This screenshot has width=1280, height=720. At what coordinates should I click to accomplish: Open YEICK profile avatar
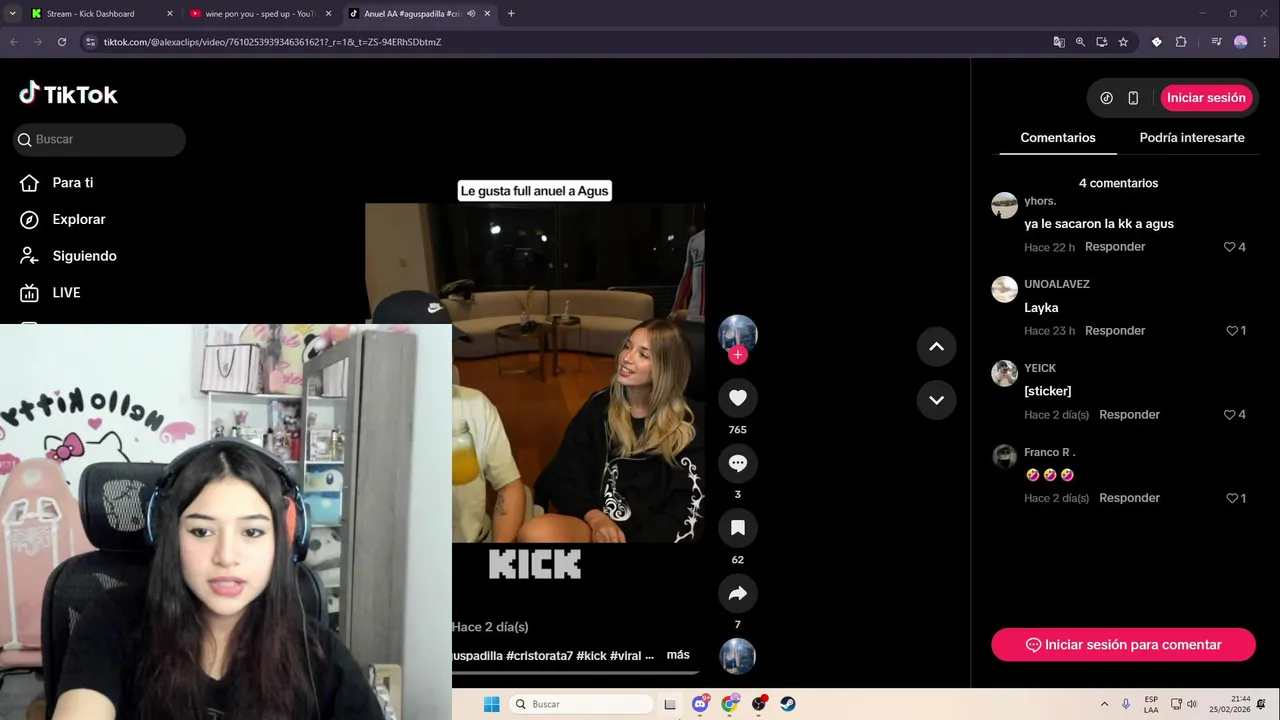pyautogui.click(x=1004, y=373)
